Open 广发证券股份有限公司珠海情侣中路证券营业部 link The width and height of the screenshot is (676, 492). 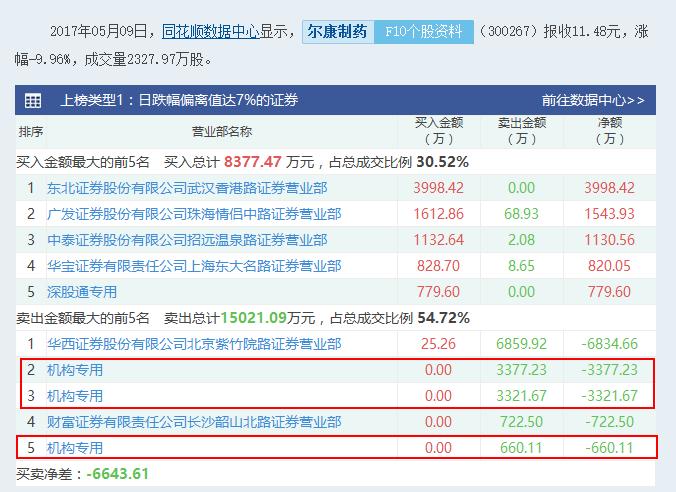point(194,214)
